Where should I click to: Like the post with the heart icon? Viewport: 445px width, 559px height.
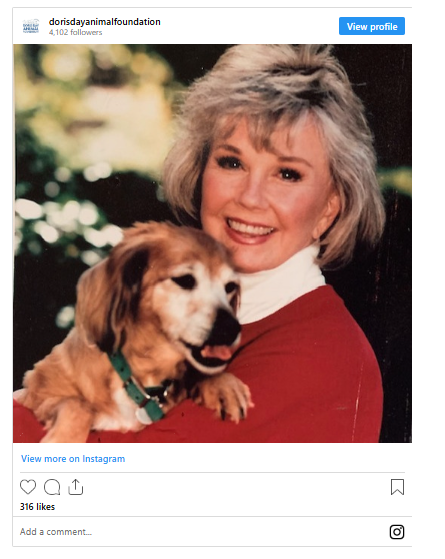[28, 487]
